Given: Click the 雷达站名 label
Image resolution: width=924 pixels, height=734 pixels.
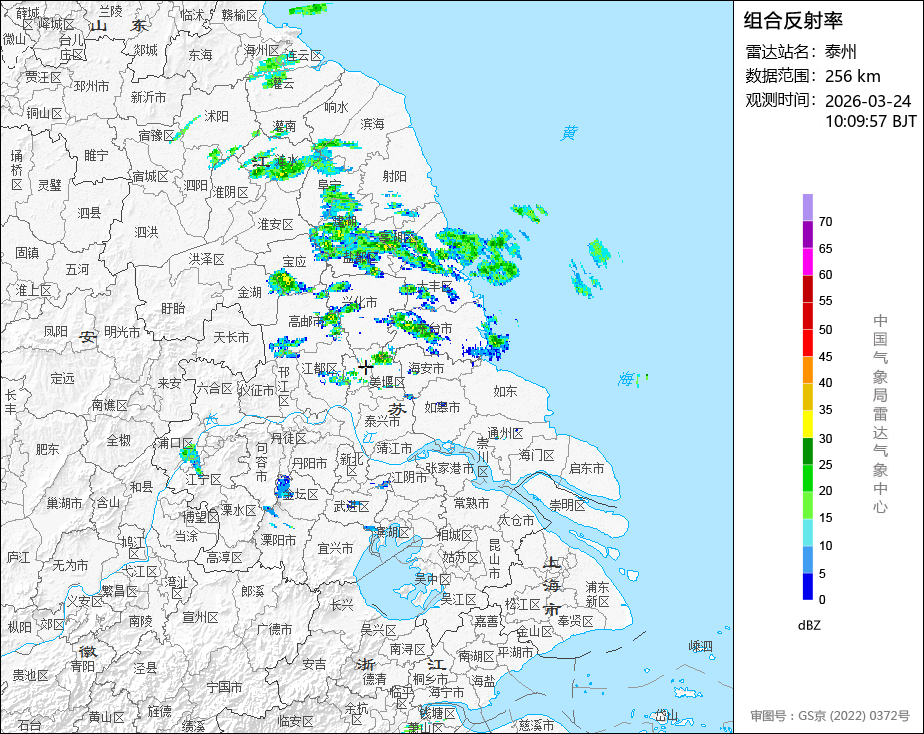Looking at the screenshot, I should click(781, 52).
